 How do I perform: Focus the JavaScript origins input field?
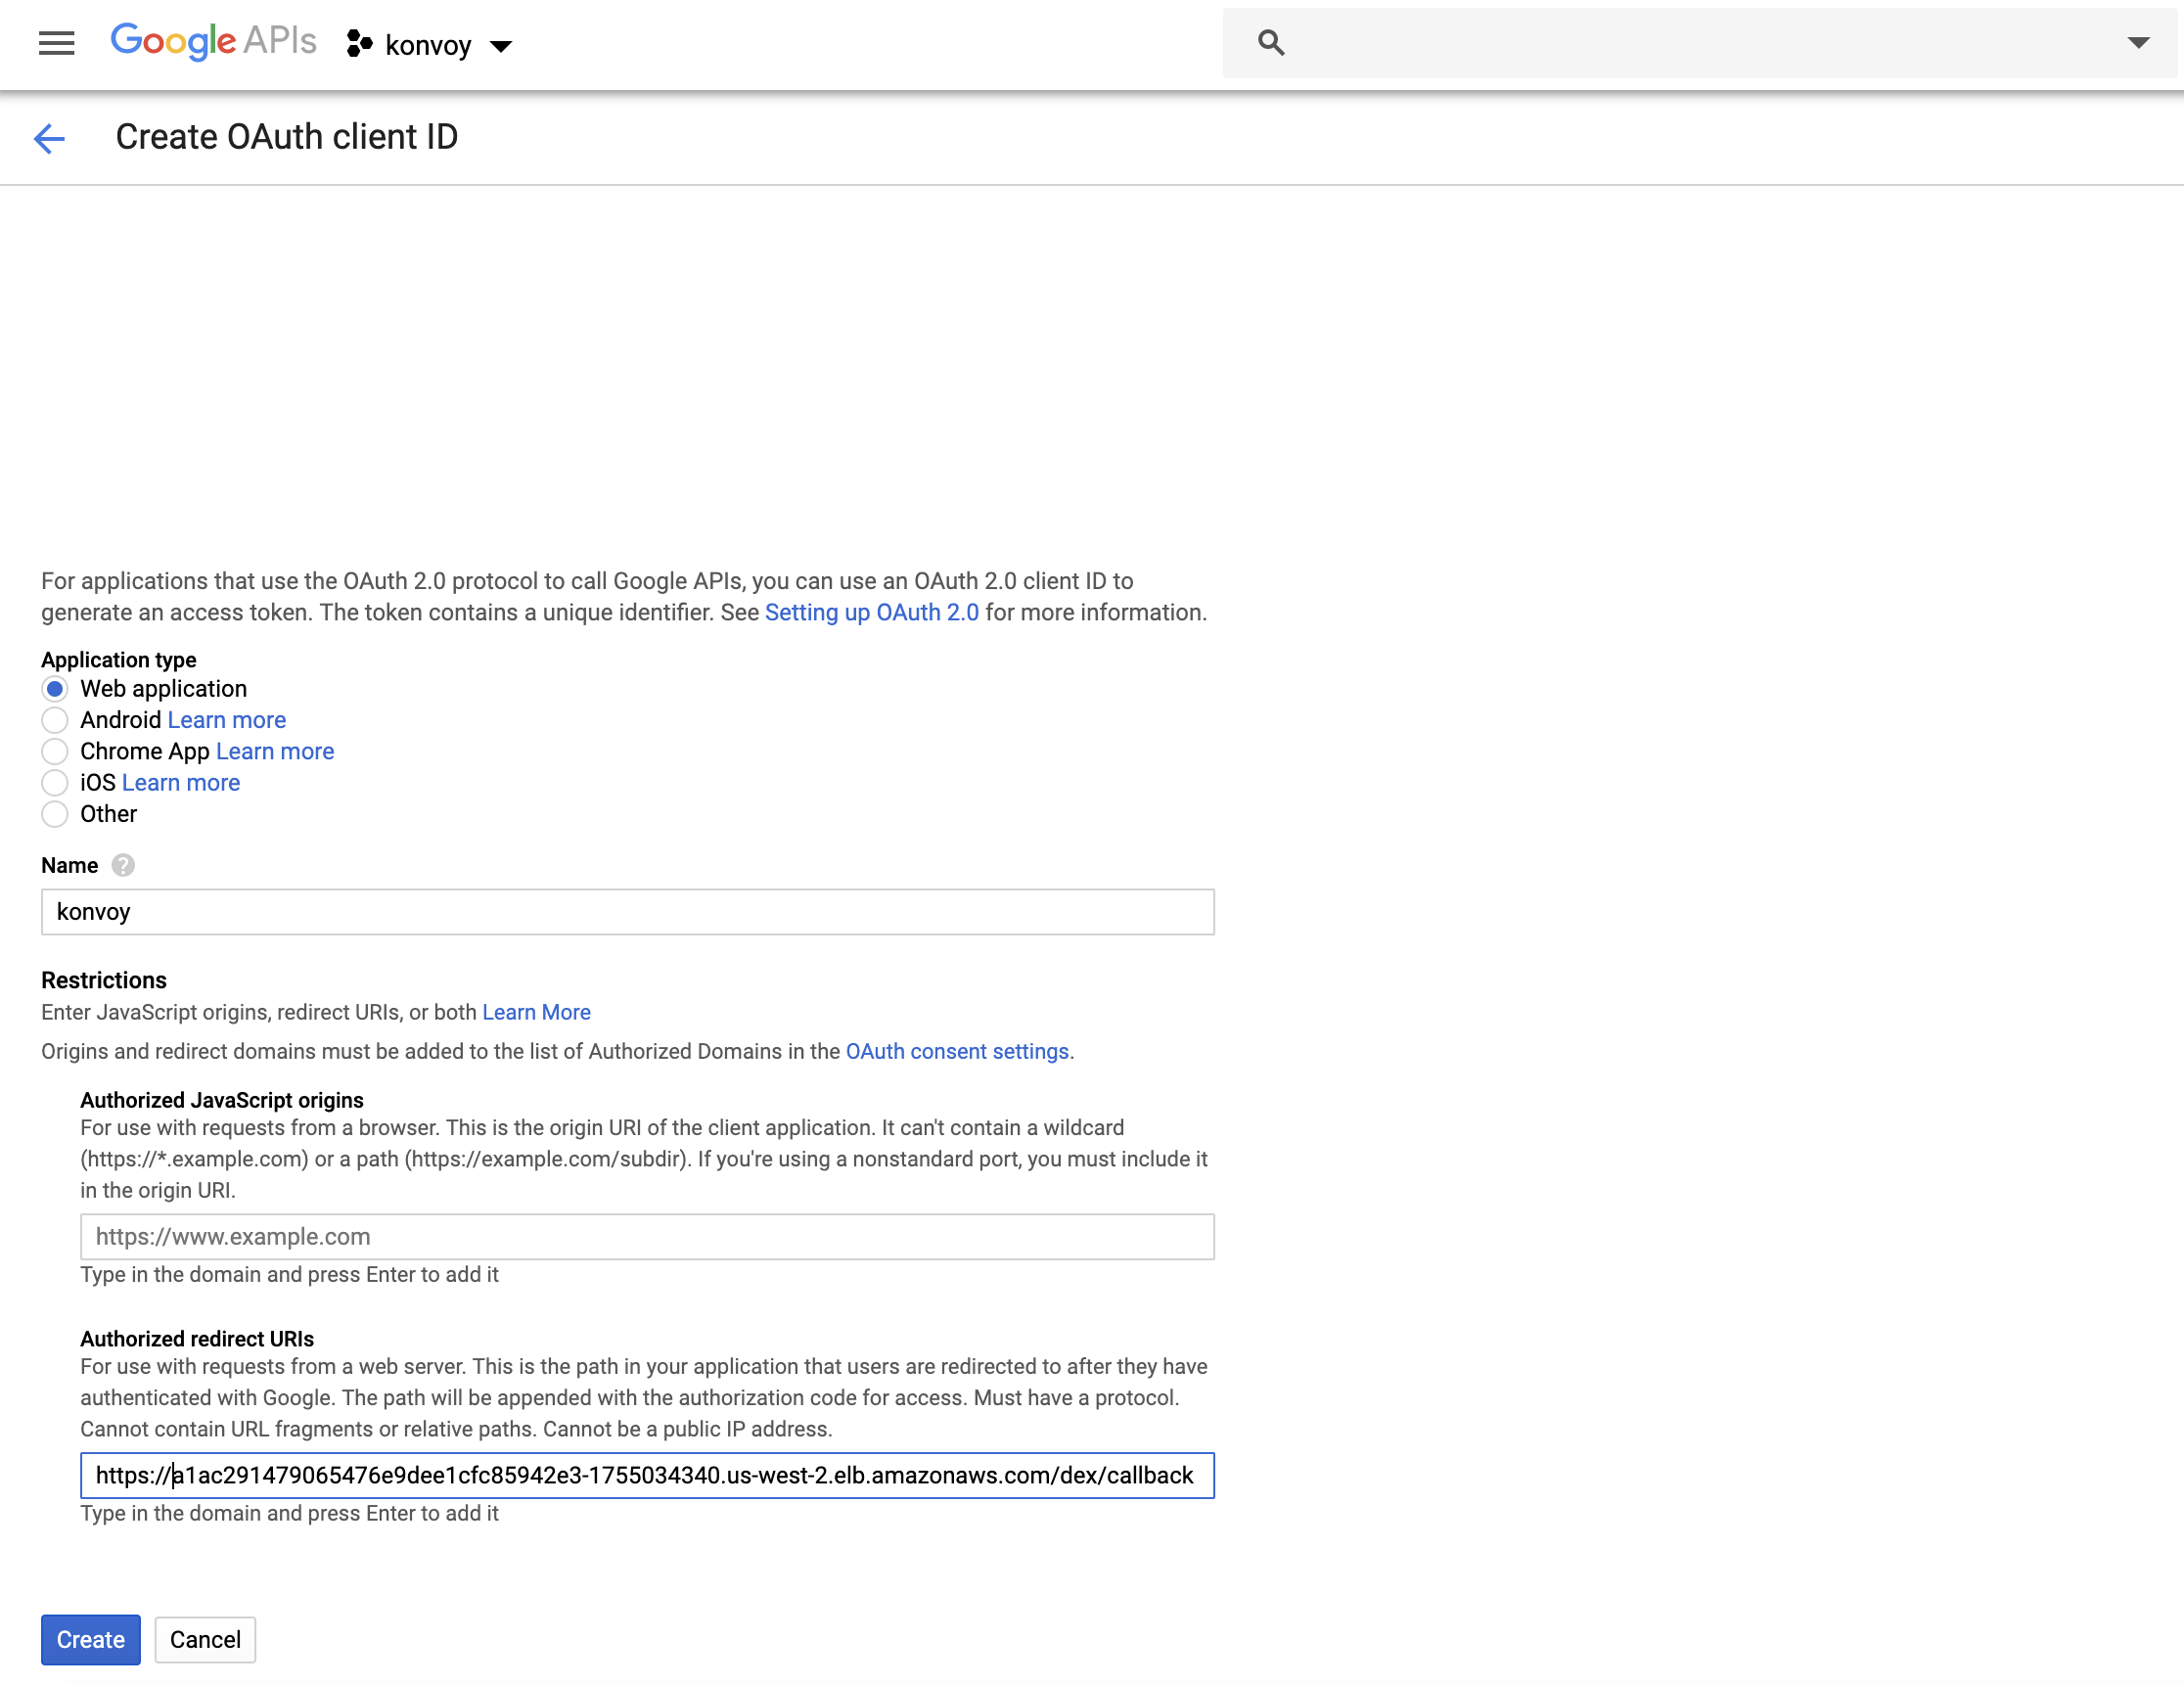646,1236
